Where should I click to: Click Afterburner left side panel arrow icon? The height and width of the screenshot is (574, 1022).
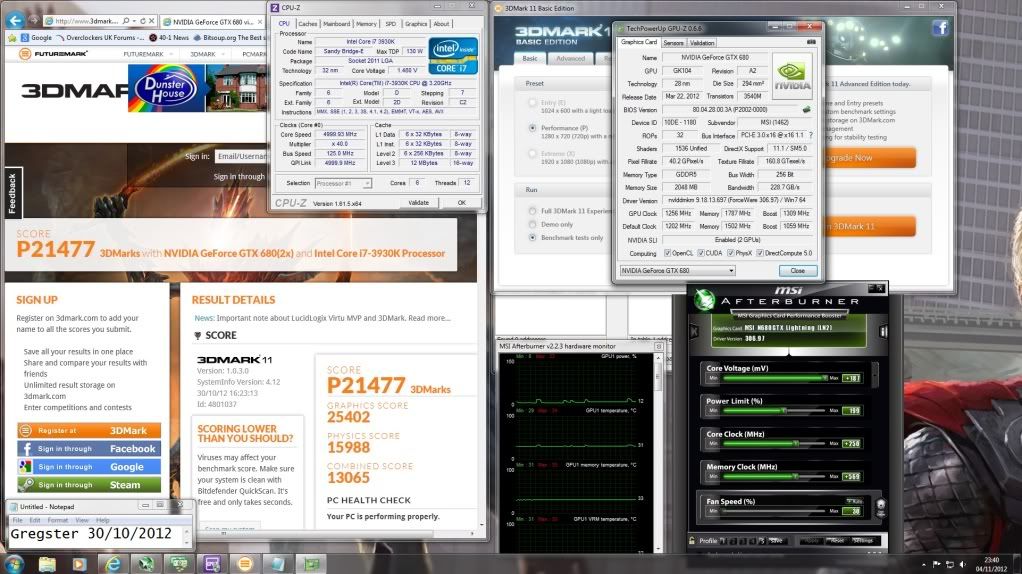tap(694, 332)
